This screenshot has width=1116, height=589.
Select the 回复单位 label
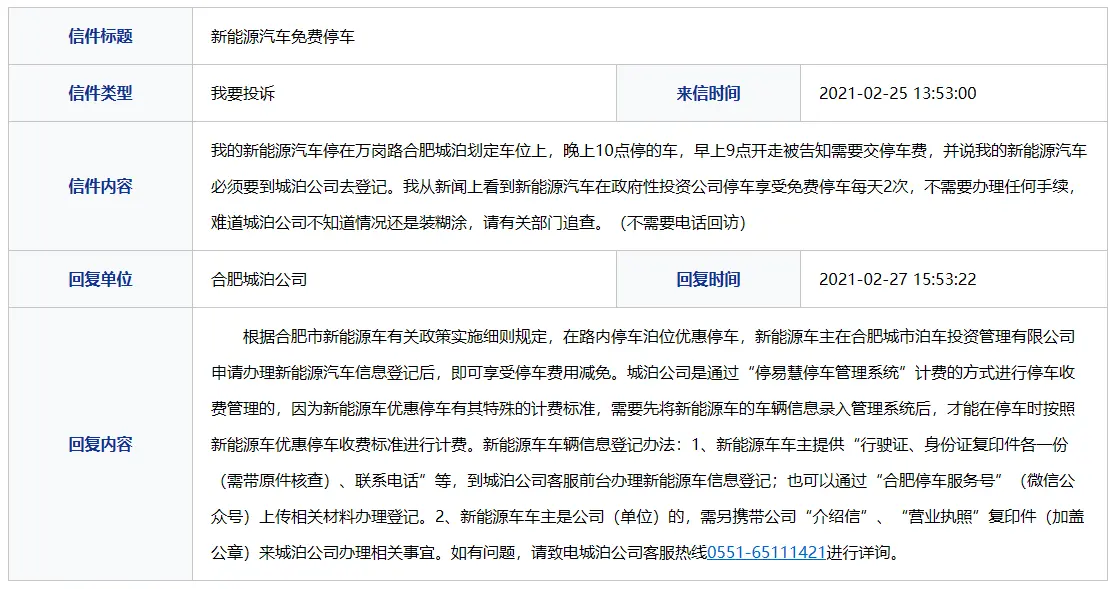(100, 280)
